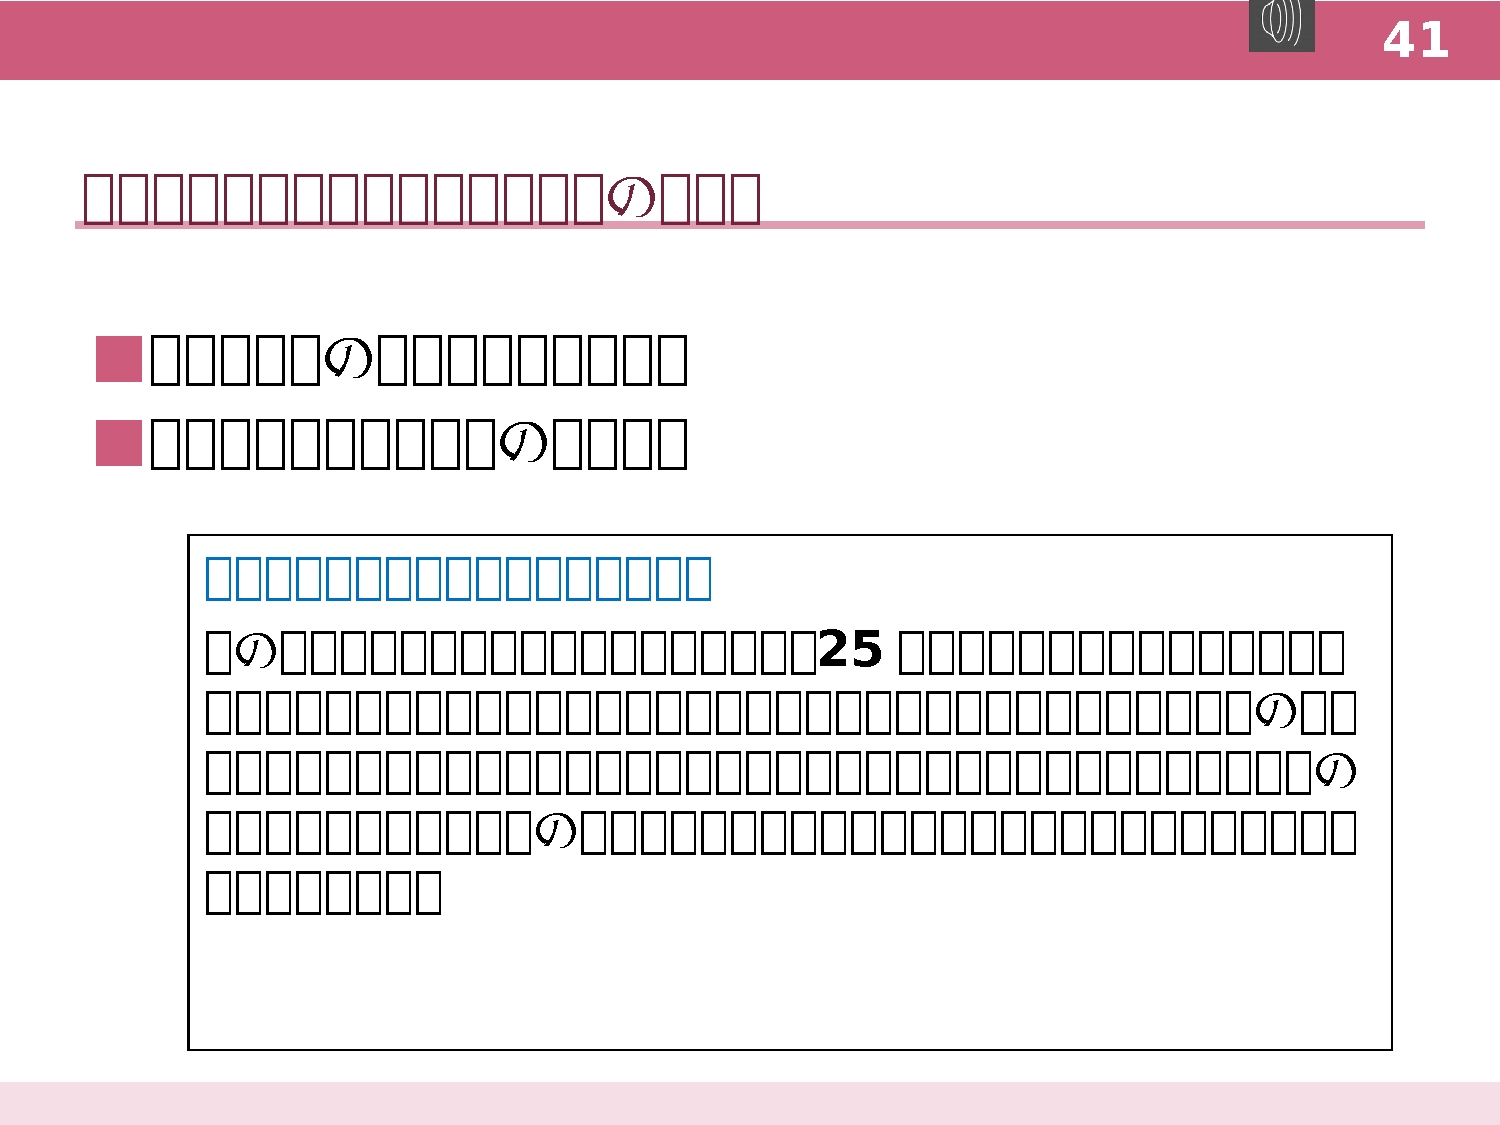Click the の character starting the boxed paragraph
Image resolution: width=1500 pixels, height=1125 pixels.
pyautogui.click(x=256, y=652)
